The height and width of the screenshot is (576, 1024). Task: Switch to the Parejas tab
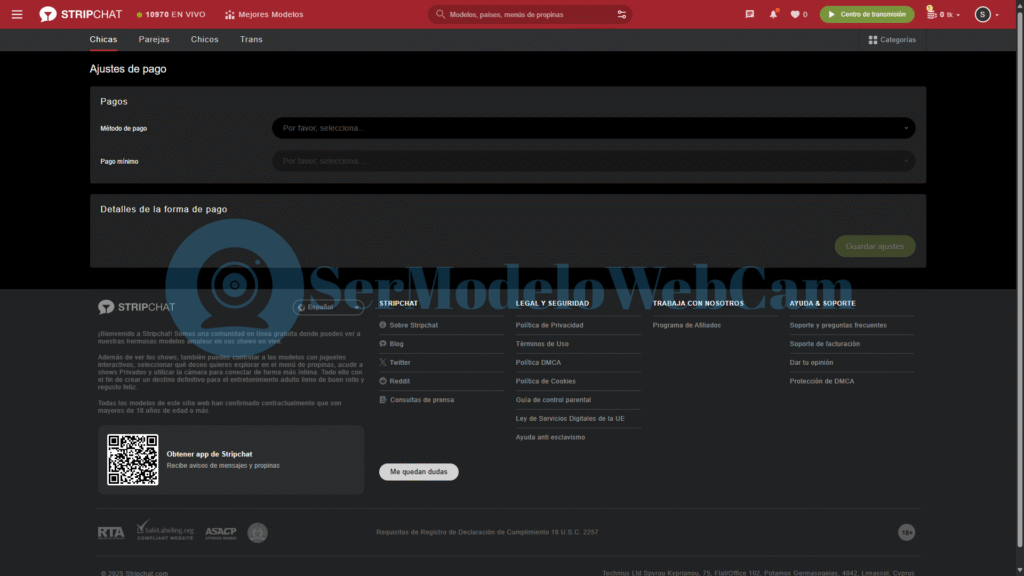click(x=153, y=40)
